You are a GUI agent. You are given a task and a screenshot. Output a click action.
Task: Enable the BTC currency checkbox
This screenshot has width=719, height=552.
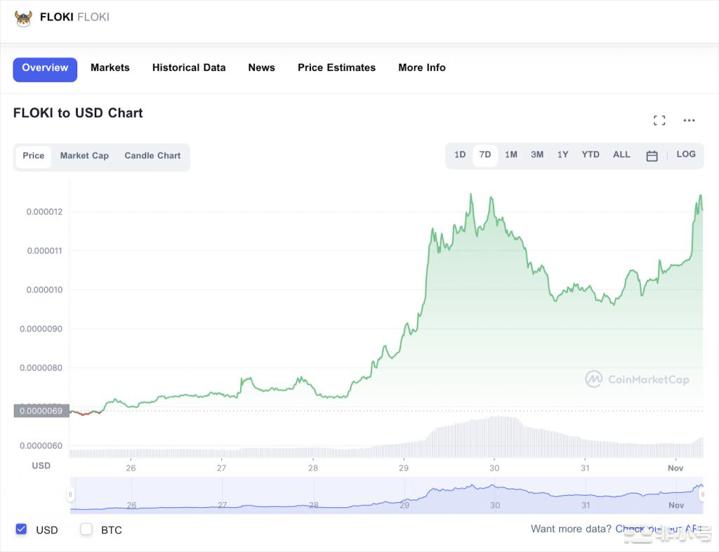pyautogui.click(x=86, y=529)
